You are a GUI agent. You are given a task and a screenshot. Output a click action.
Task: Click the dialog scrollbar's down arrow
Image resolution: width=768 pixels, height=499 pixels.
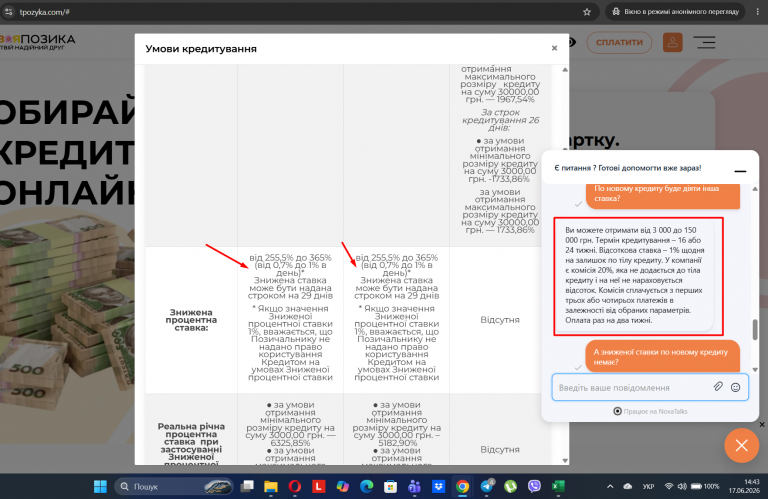[x=565, y=460]
